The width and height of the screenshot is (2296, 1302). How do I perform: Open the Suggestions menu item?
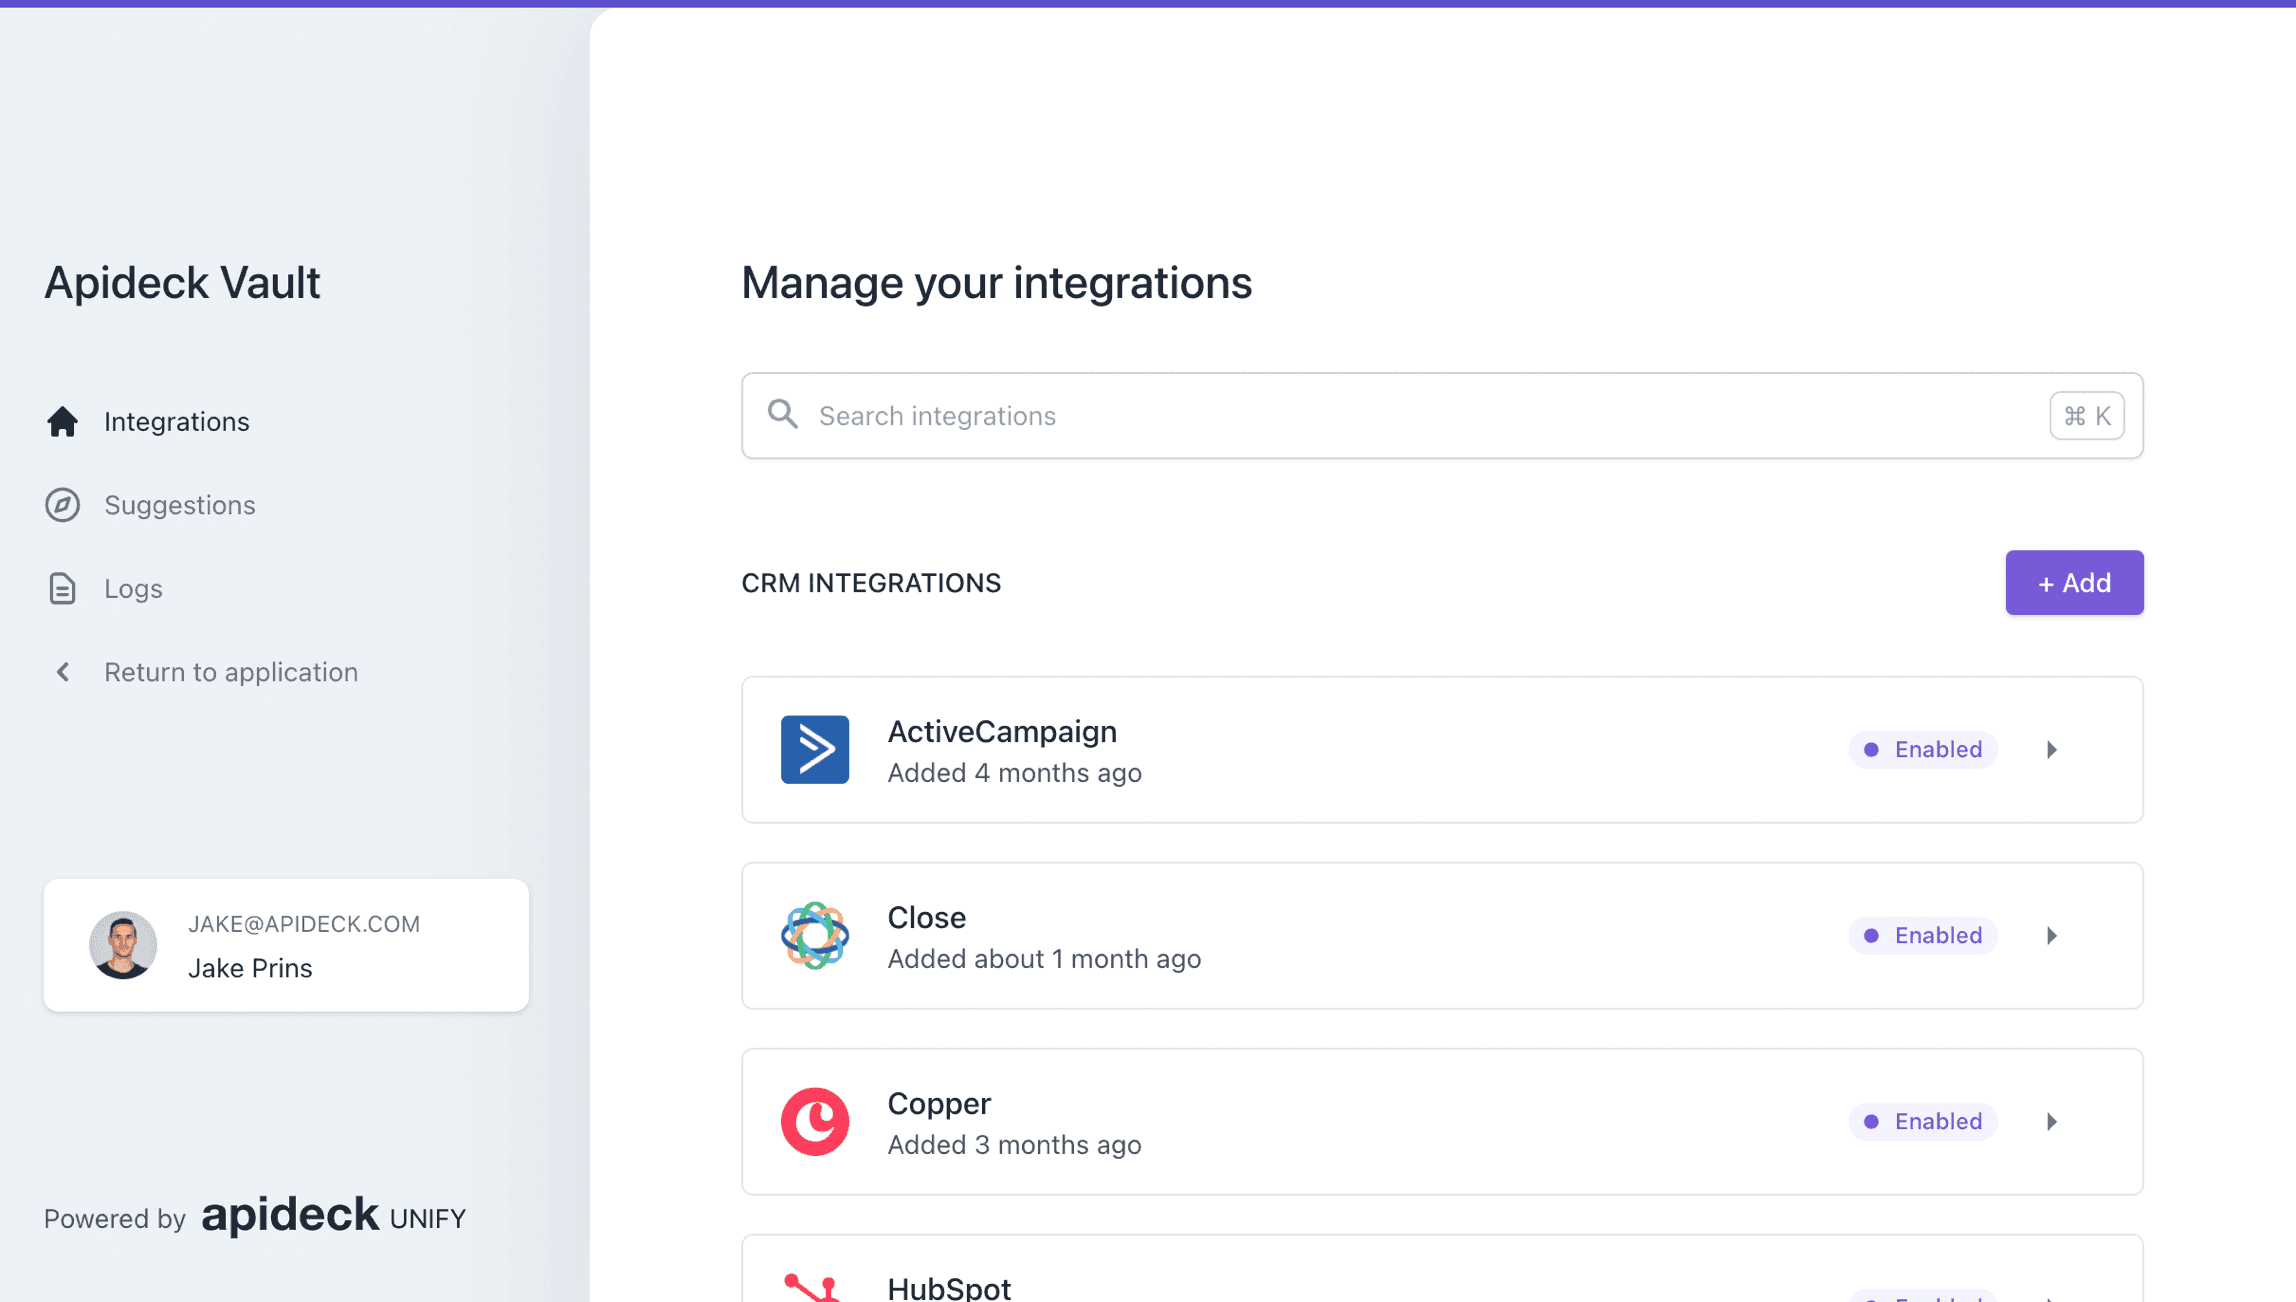click(150, 505)
